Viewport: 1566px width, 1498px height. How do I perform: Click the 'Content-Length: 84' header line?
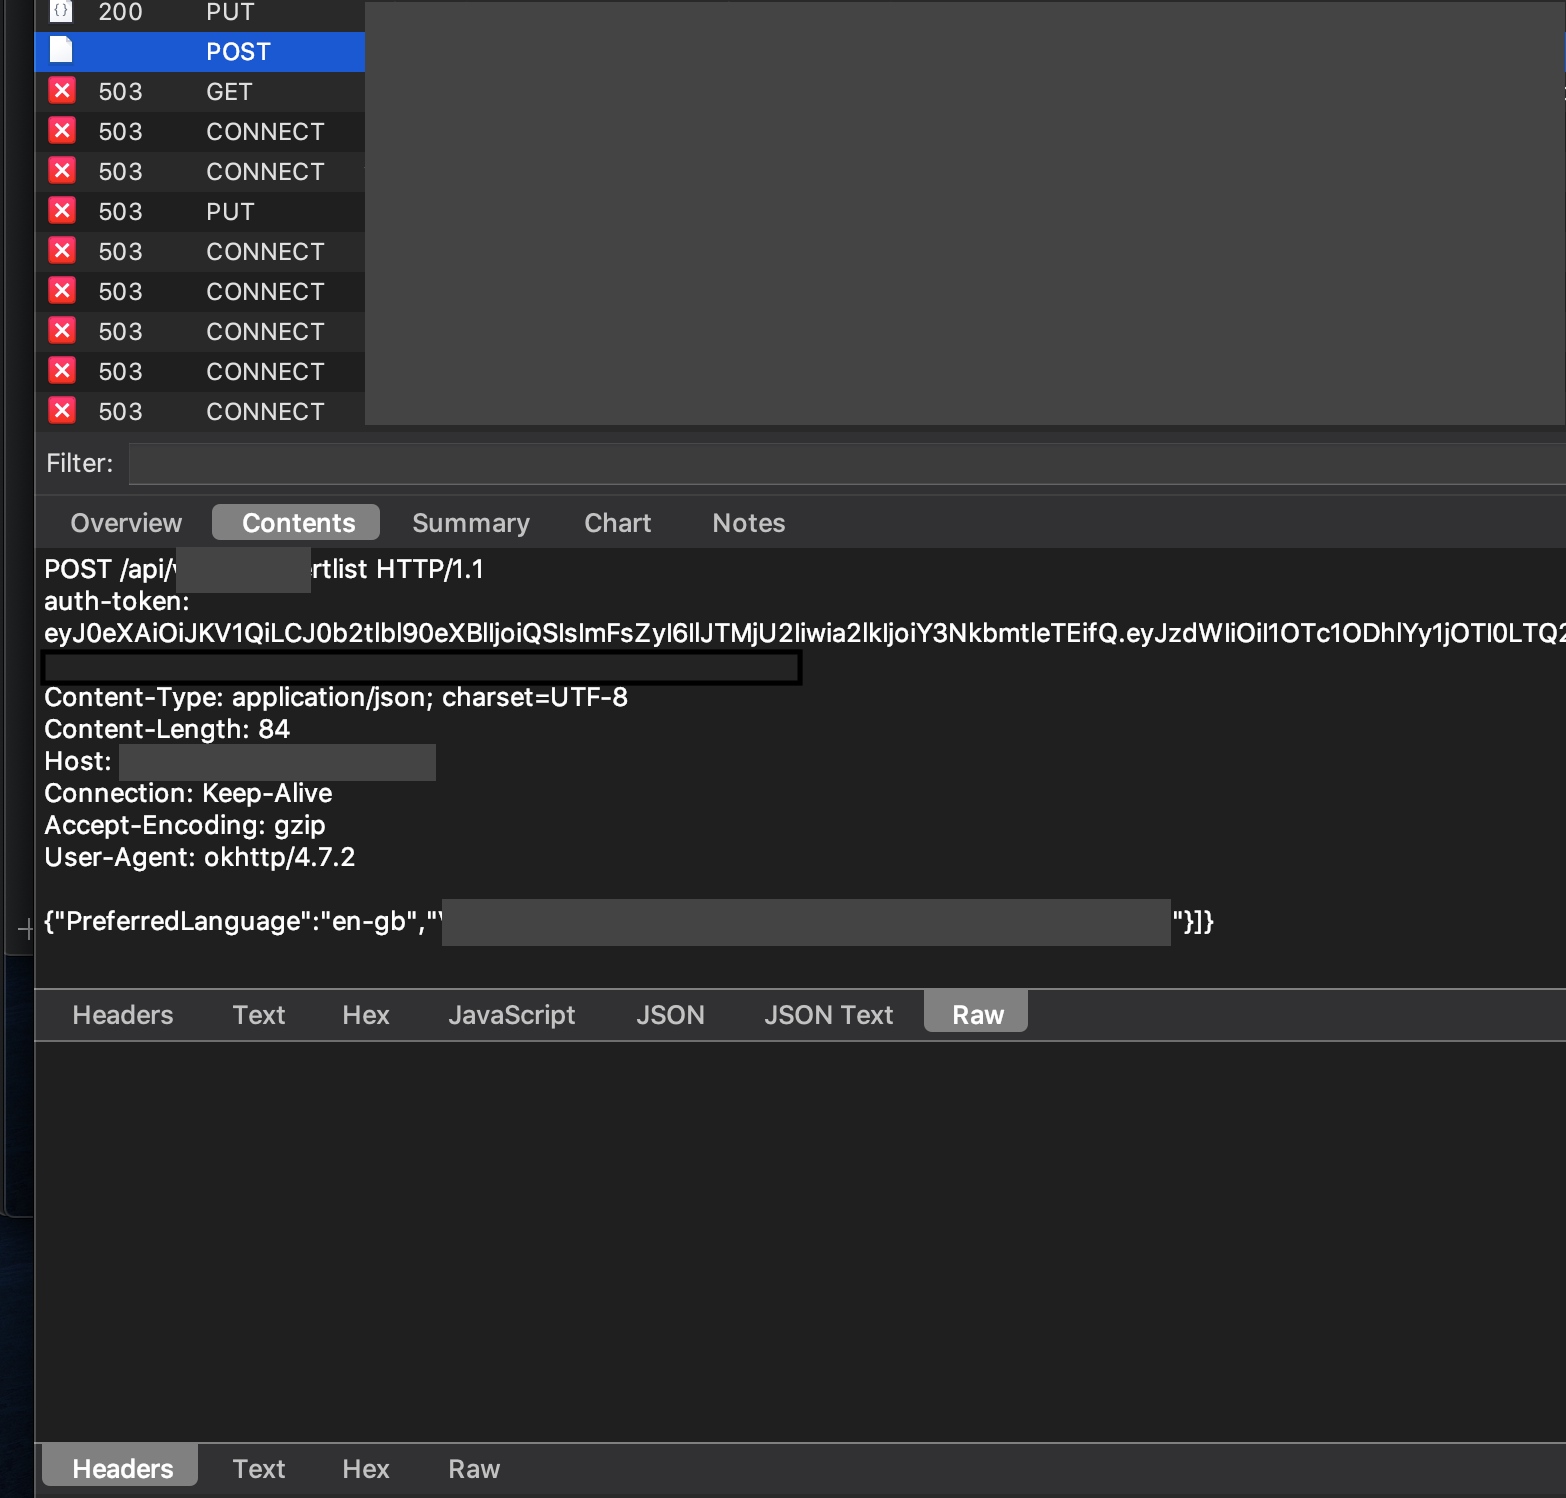tap(167, 729)
